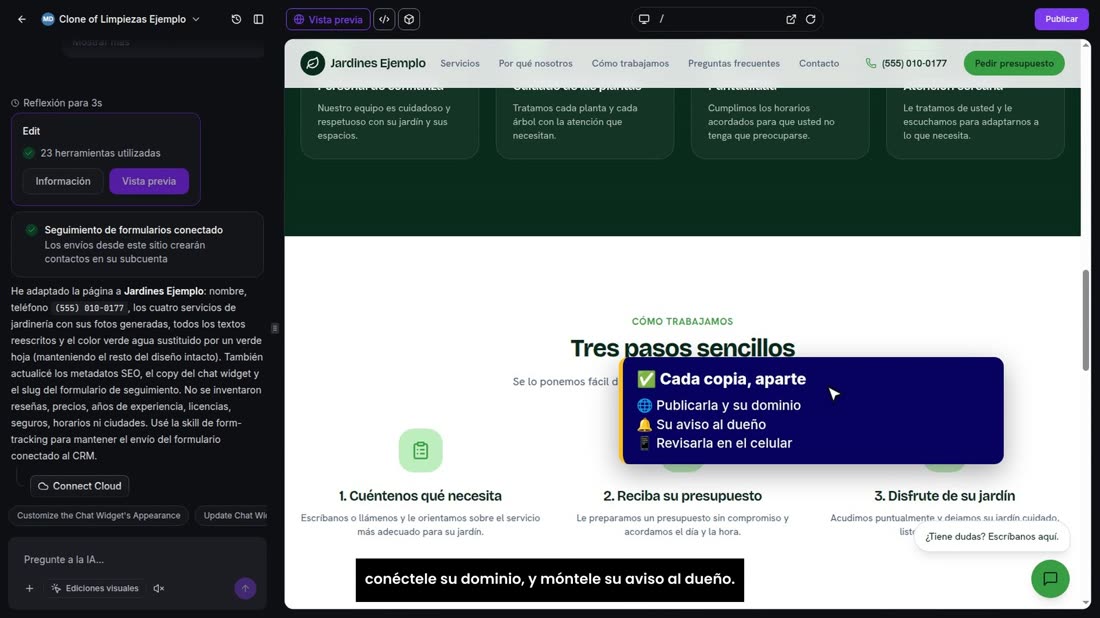Switch to the Vista previa top tab
The width and height of the screenshot is (1100, 618).
pyautogui.click(x=328, y=19)
